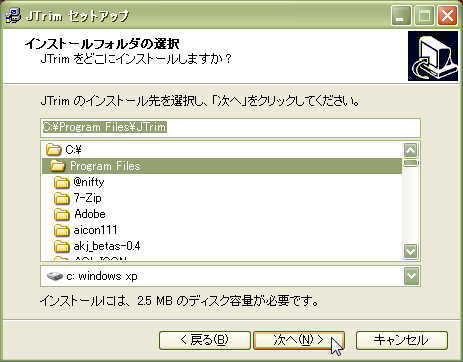The width and height of the screenshot is (463, 362).
Task: Click the folder list scrollbar thumb
Action: [x=410, y=163]
